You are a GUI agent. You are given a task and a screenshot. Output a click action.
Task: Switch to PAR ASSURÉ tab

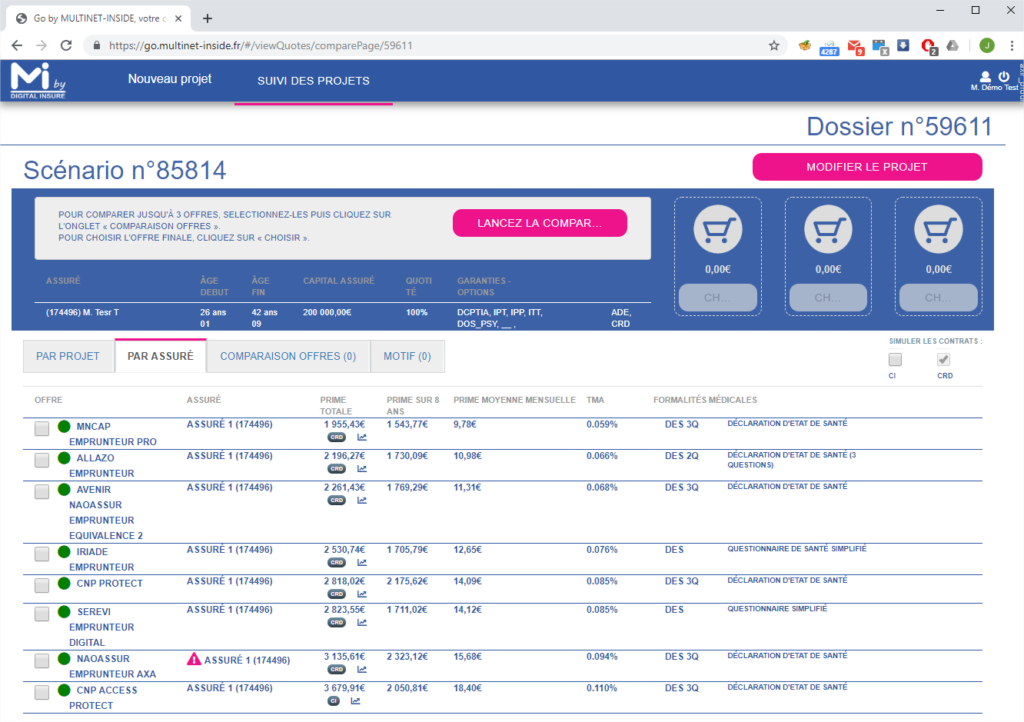[161, 356]
